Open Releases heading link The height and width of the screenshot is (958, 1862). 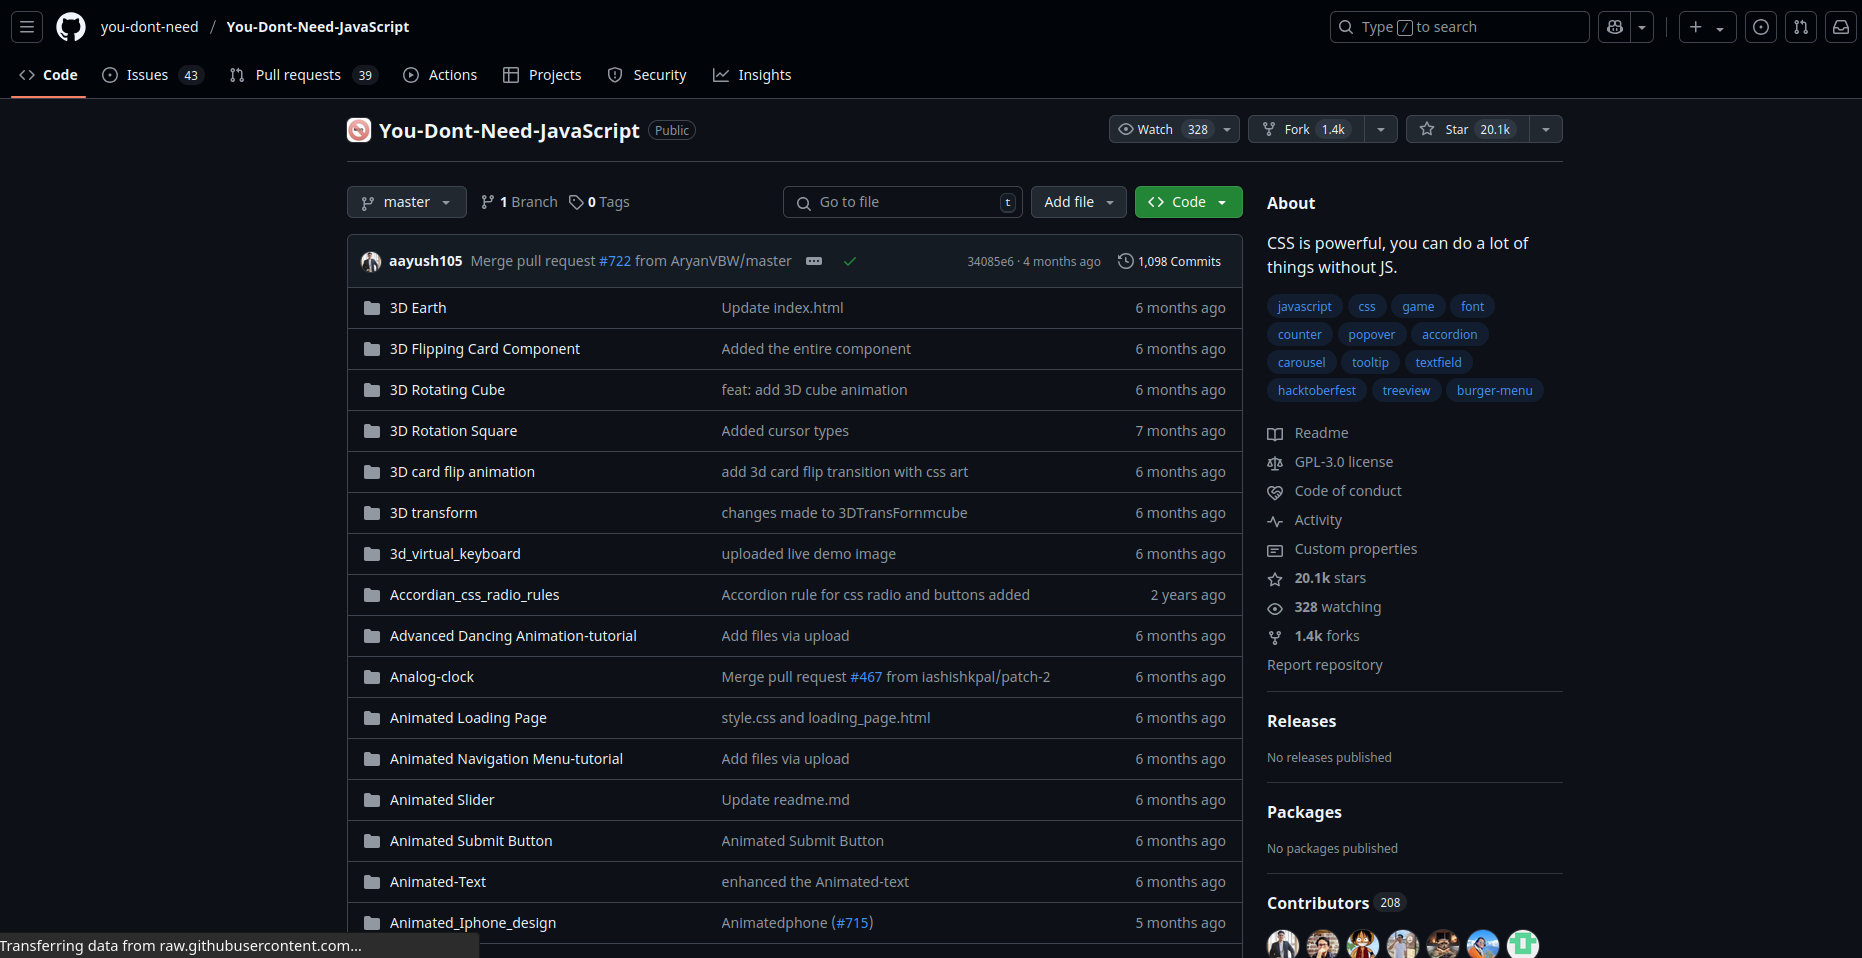coord(1301,721)
